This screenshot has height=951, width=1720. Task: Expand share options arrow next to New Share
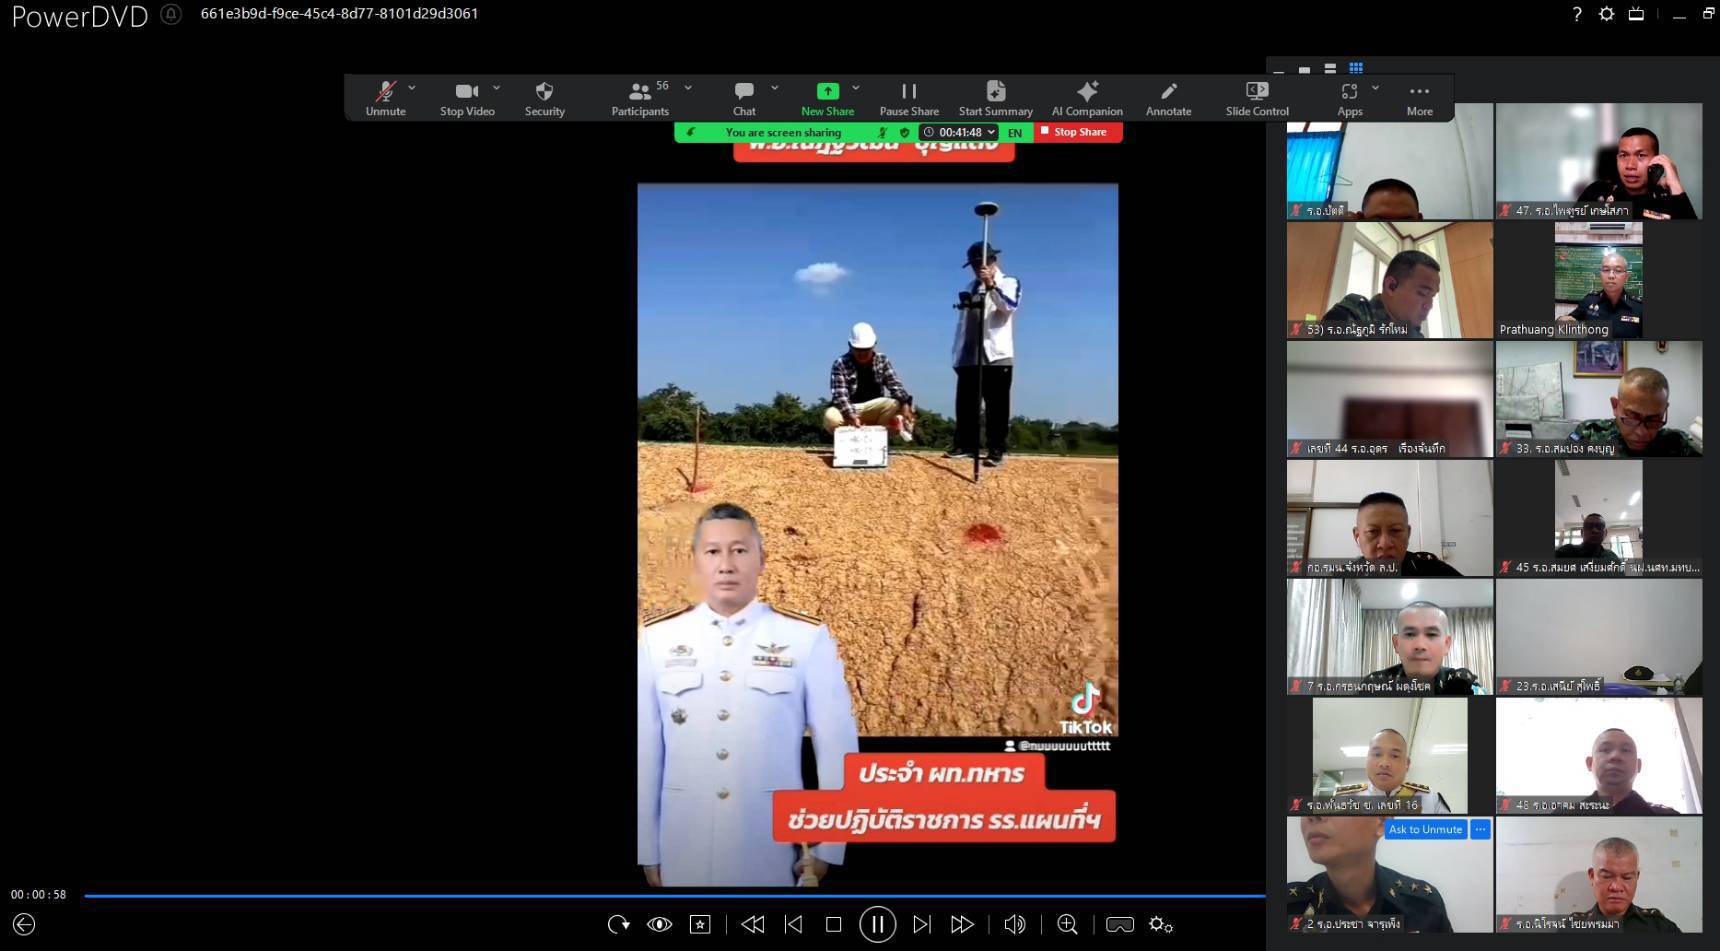[856, 88]
